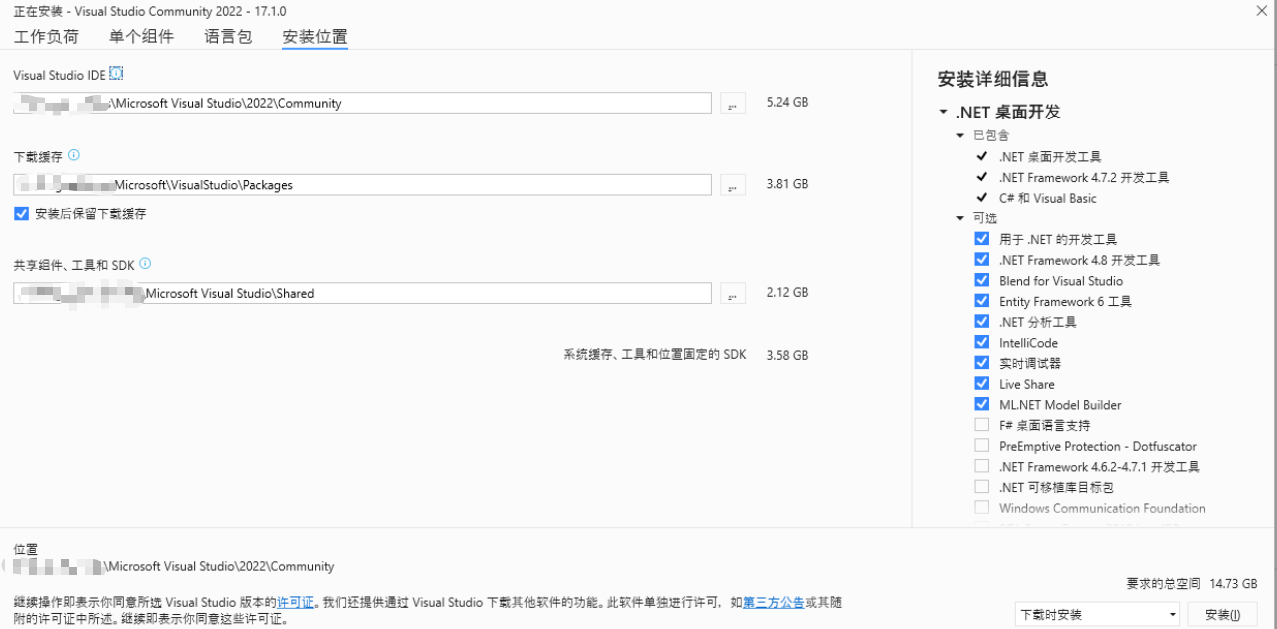Screen dimensions: 1277x629
Task: Click the 2.12 GB size value
Action: (x=787, y=292)
